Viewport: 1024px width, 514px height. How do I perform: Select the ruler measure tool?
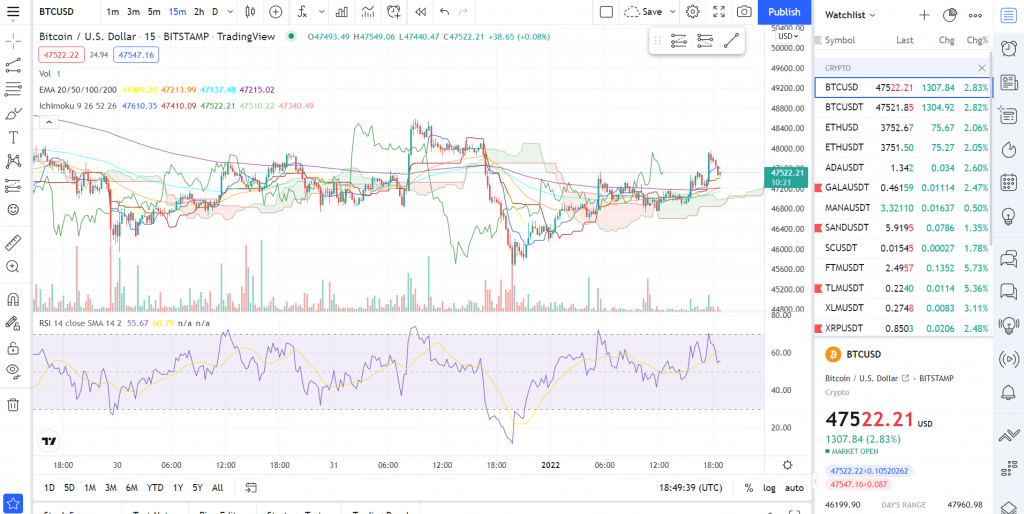tap(13, 243)
